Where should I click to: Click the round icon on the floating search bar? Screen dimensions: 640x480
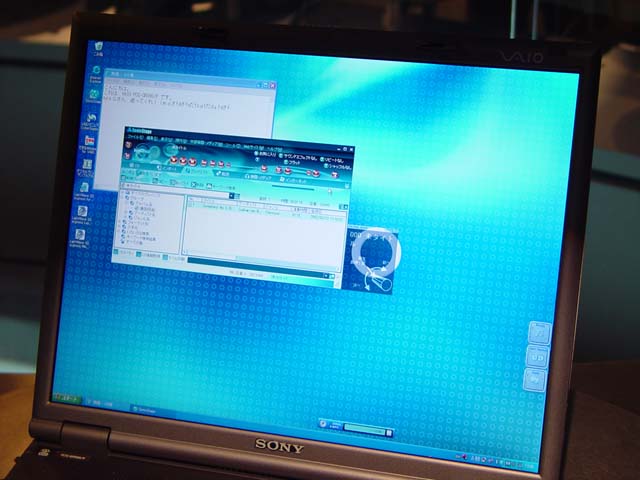click(x=323, y=424)
